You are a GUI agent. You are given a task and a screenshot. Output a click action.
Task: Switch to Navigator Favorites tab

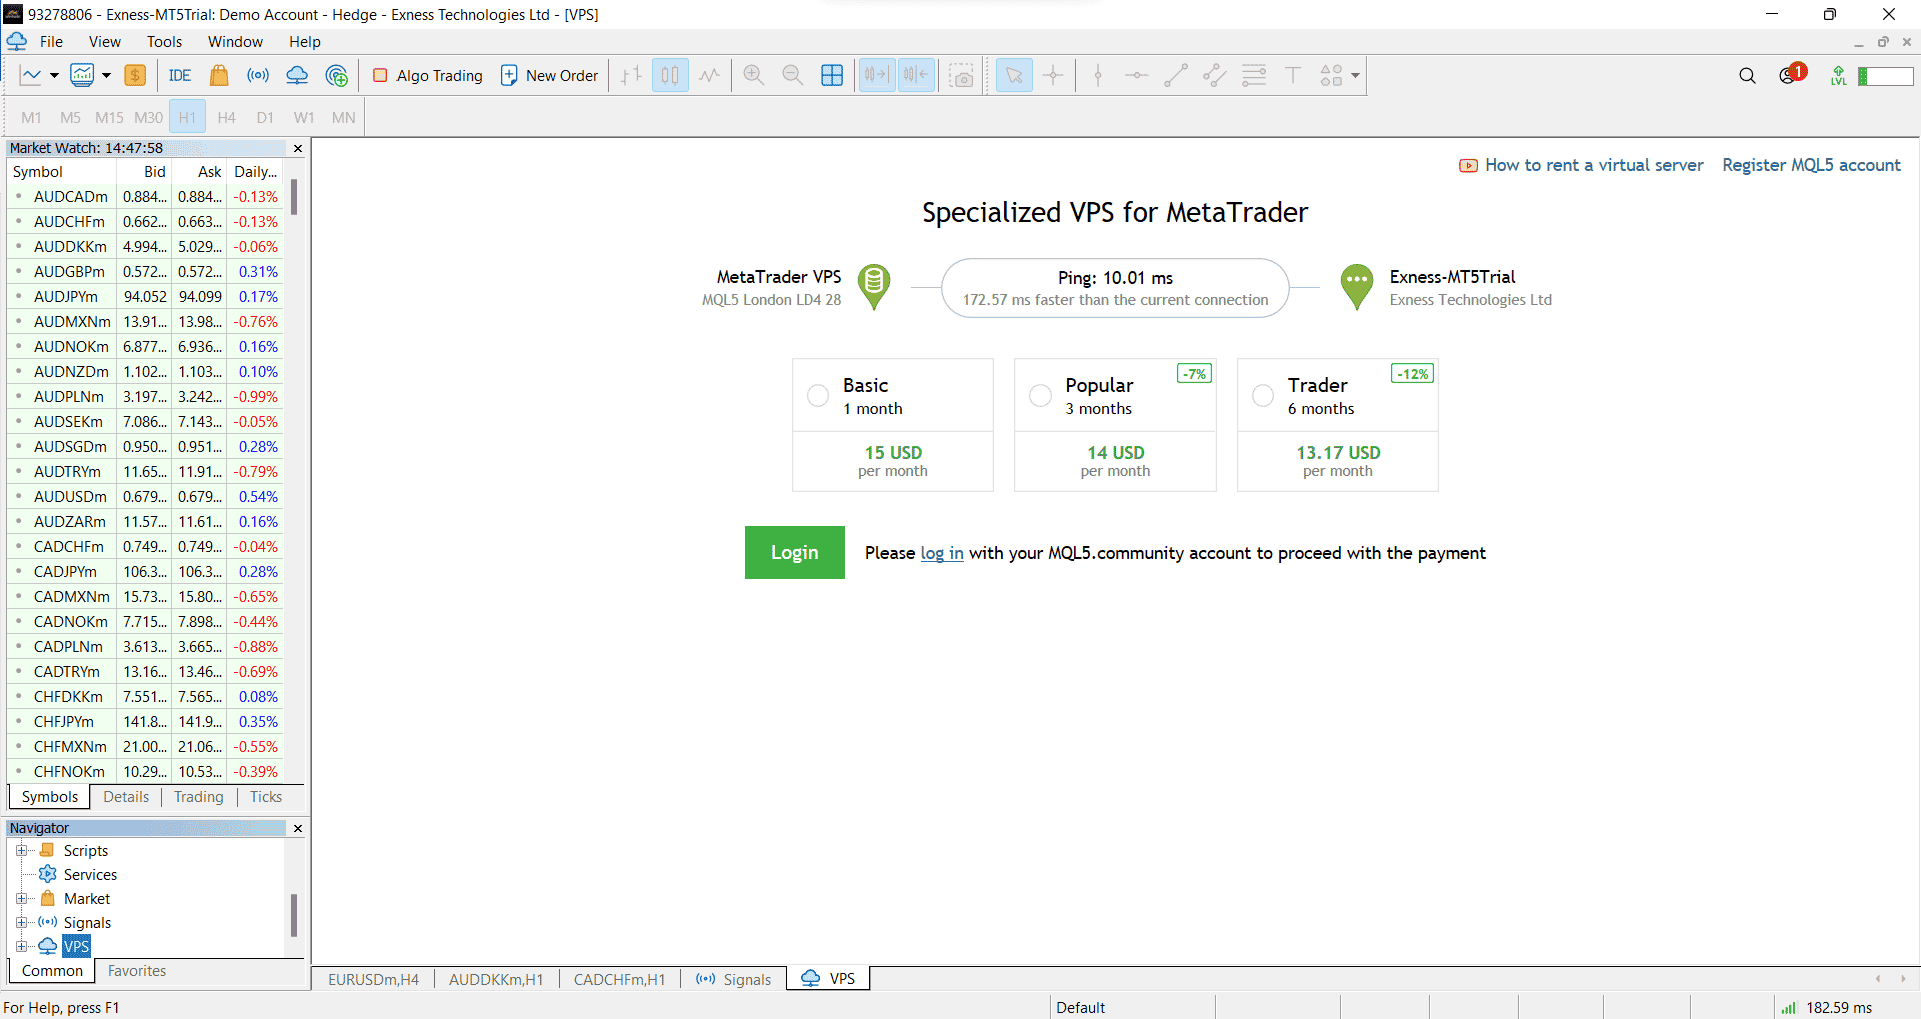[x=137, y=971]
